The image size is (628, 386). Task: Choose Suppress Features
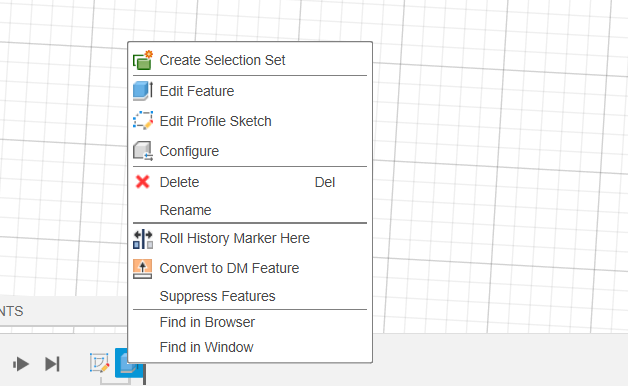(250, 296)
